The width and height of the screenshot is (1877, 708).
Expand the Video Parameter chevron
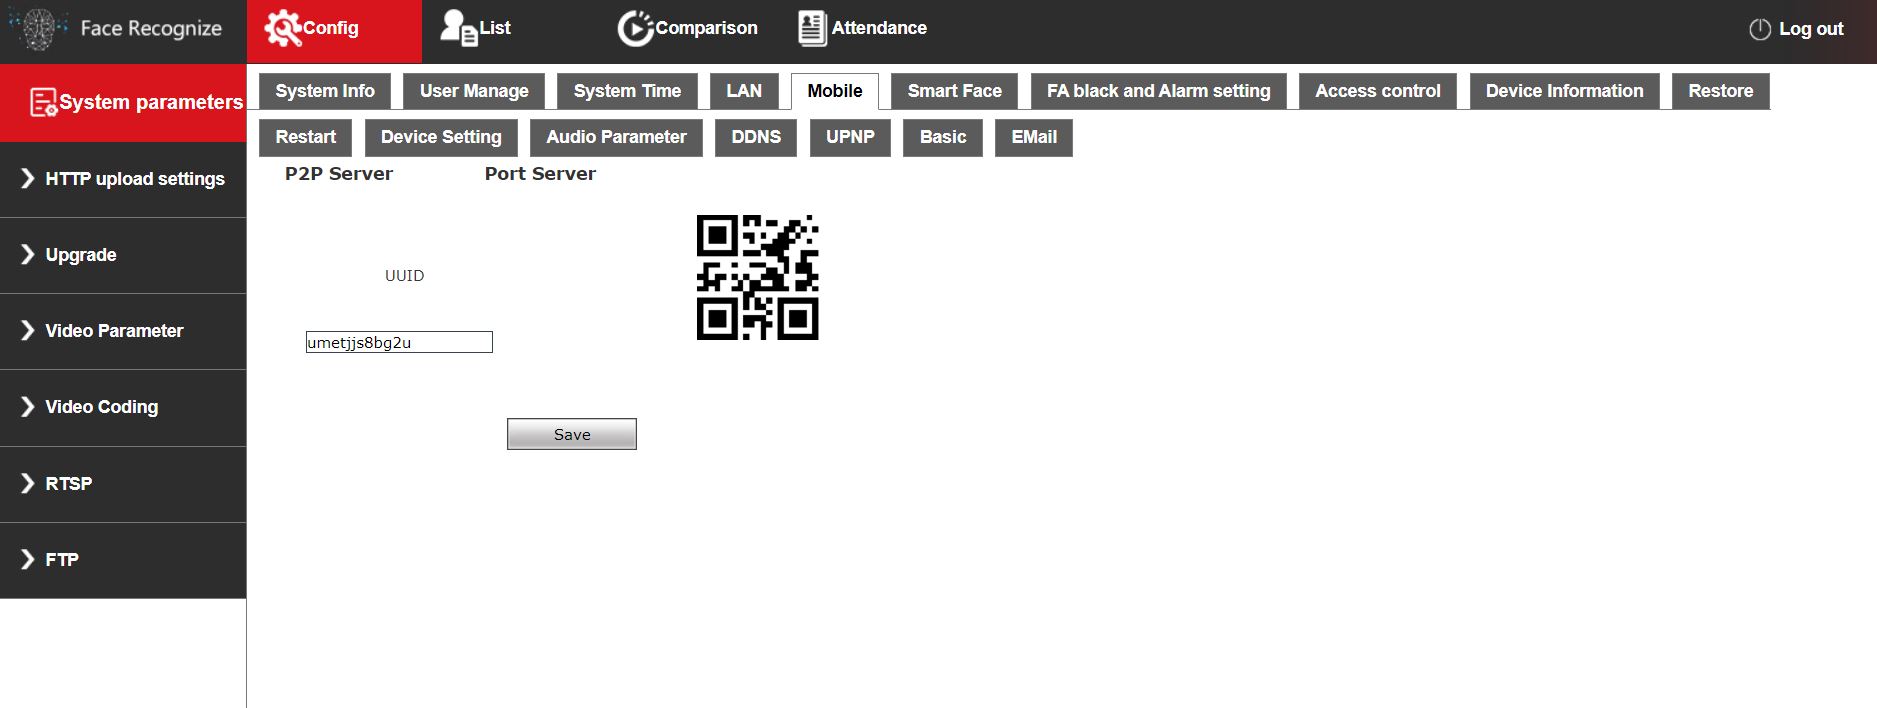point(28,330)
